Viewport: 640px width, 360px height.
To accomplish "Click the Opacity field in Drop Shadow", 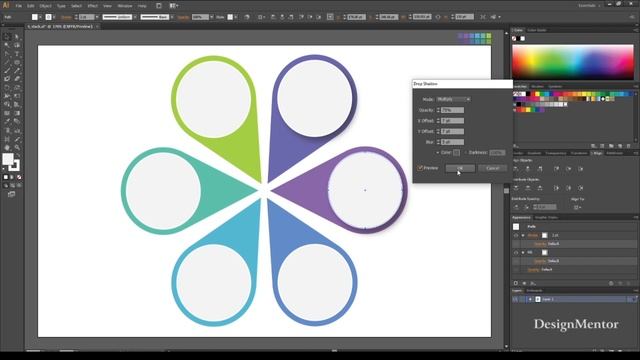I will 452,110.
